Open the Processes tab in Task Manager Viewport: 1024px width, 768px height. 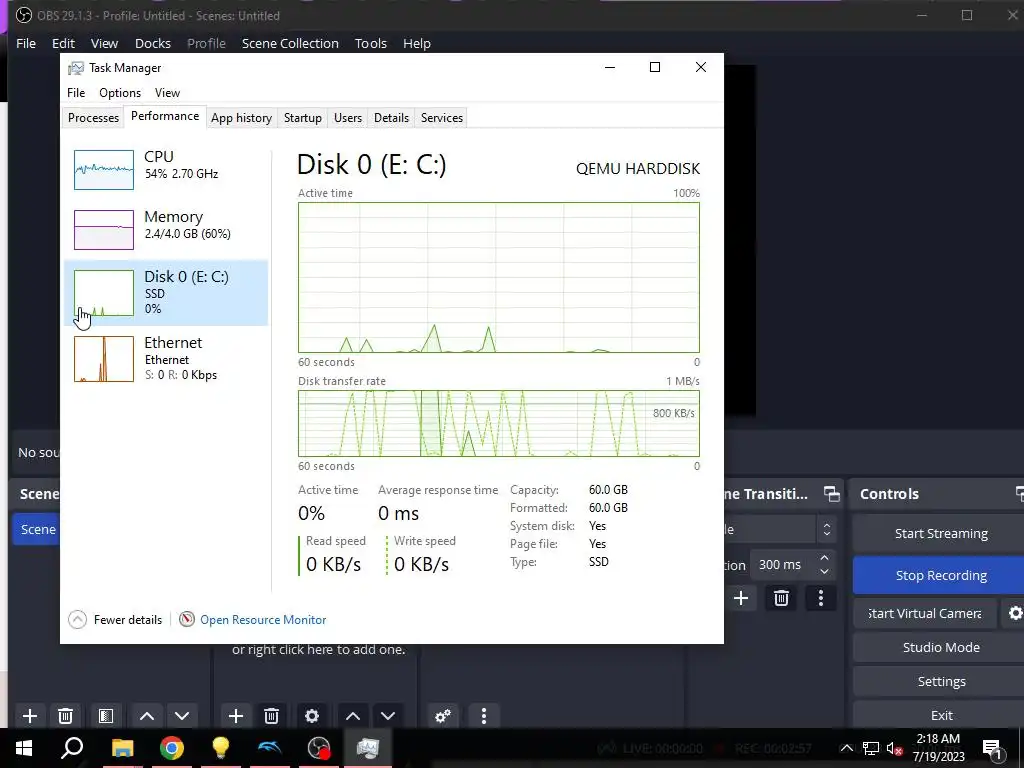tap(93, 118)
